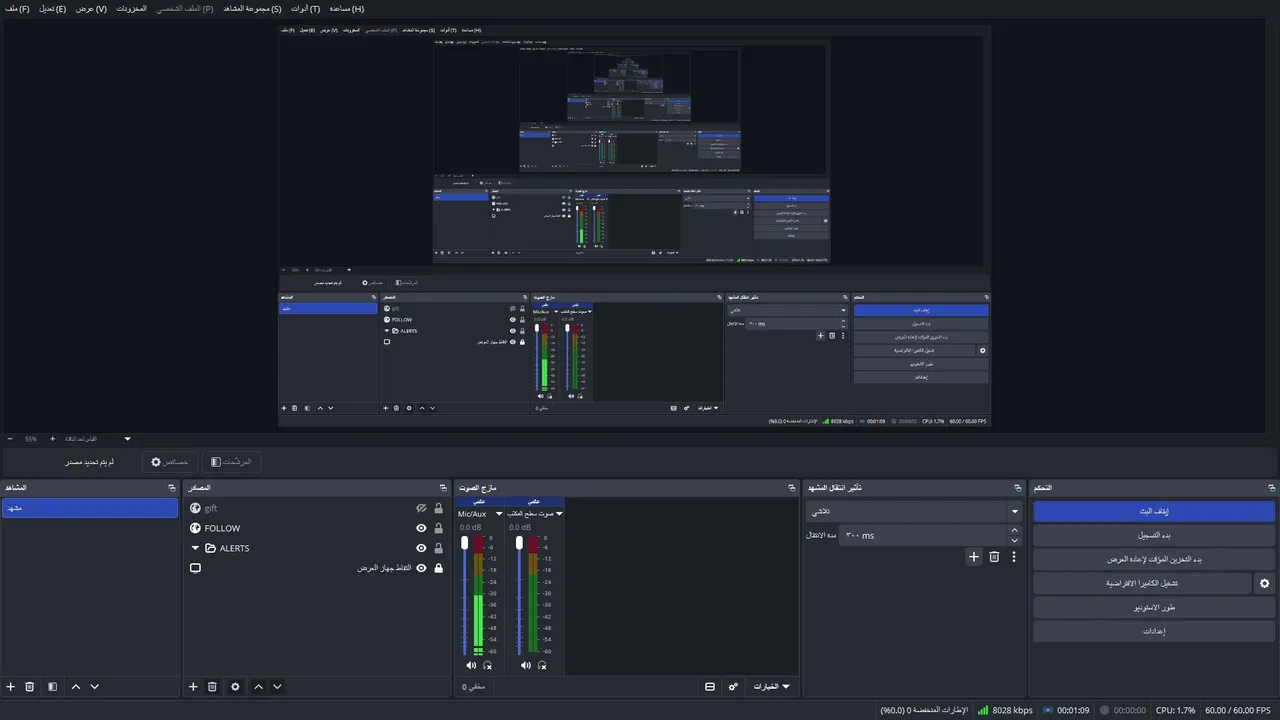This screenshot has height=720, width=1280.
Task: Show the hidden gift source via eye icon
Action: pos(421,508)
